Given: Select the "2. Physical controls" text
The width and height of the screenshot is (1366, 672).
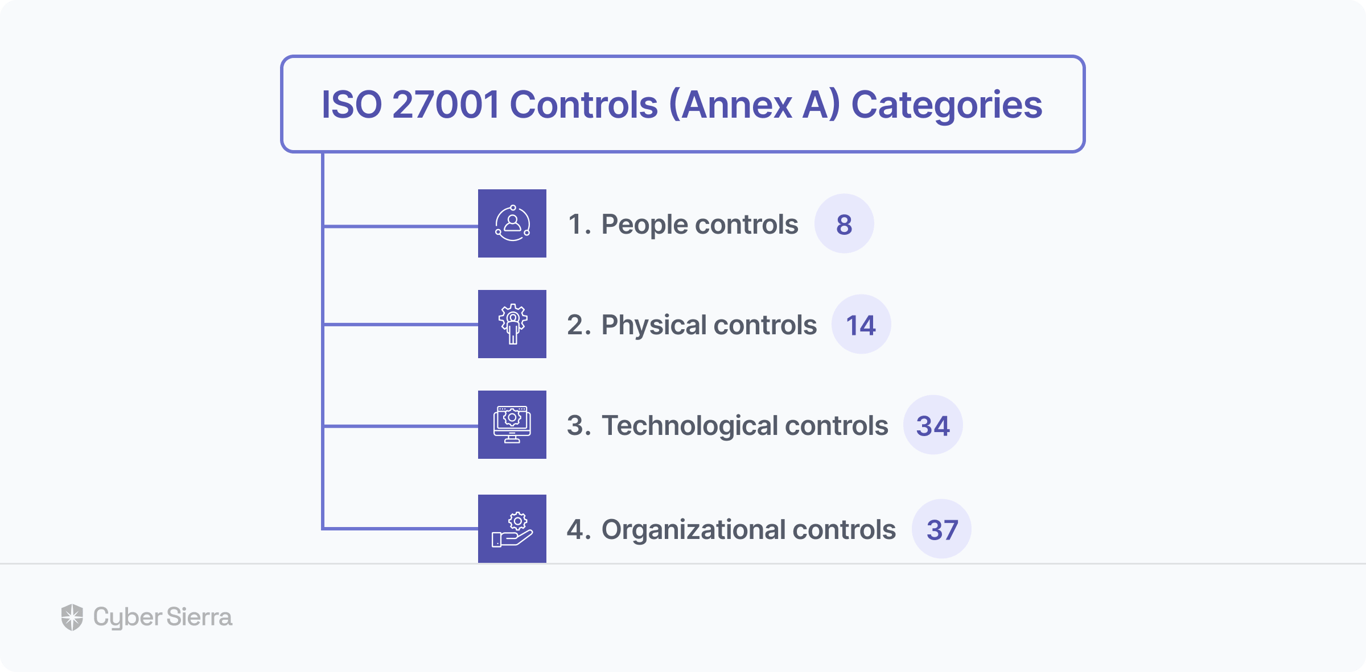Looking at the screenshot, I should (x=692, y=325).
